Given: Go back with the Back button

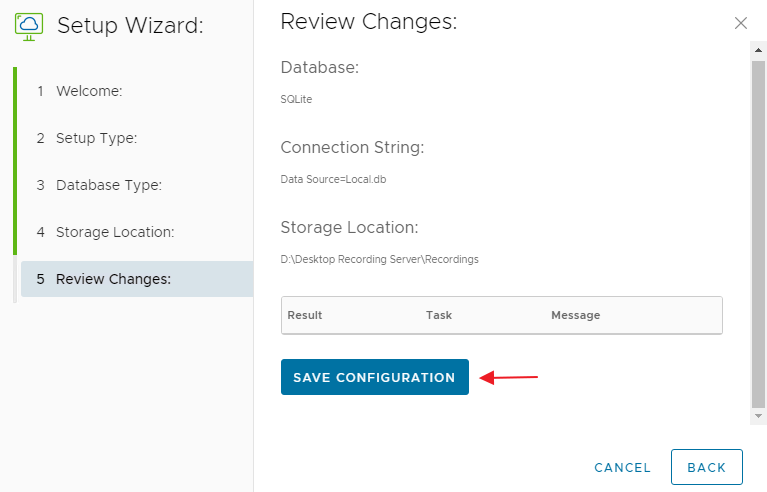Looking at the screenshot, I should click(x=706, y=467).
